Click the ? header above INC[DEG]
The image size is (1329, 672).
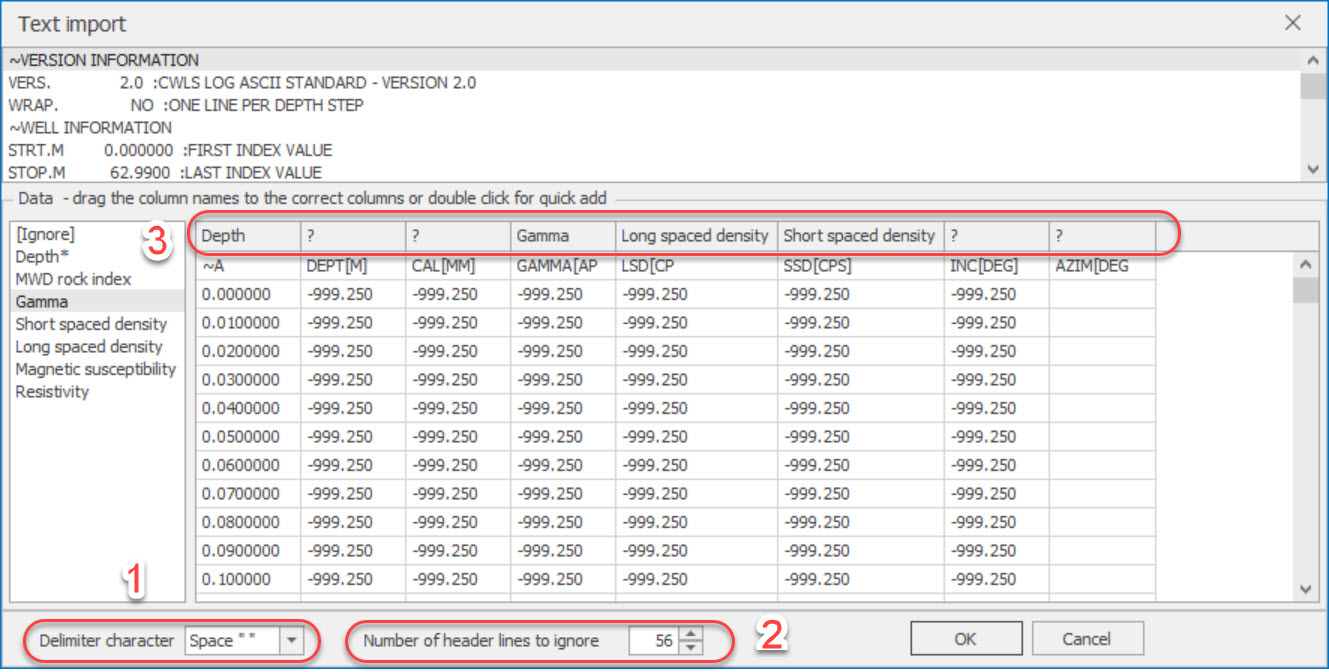[996, 236]
